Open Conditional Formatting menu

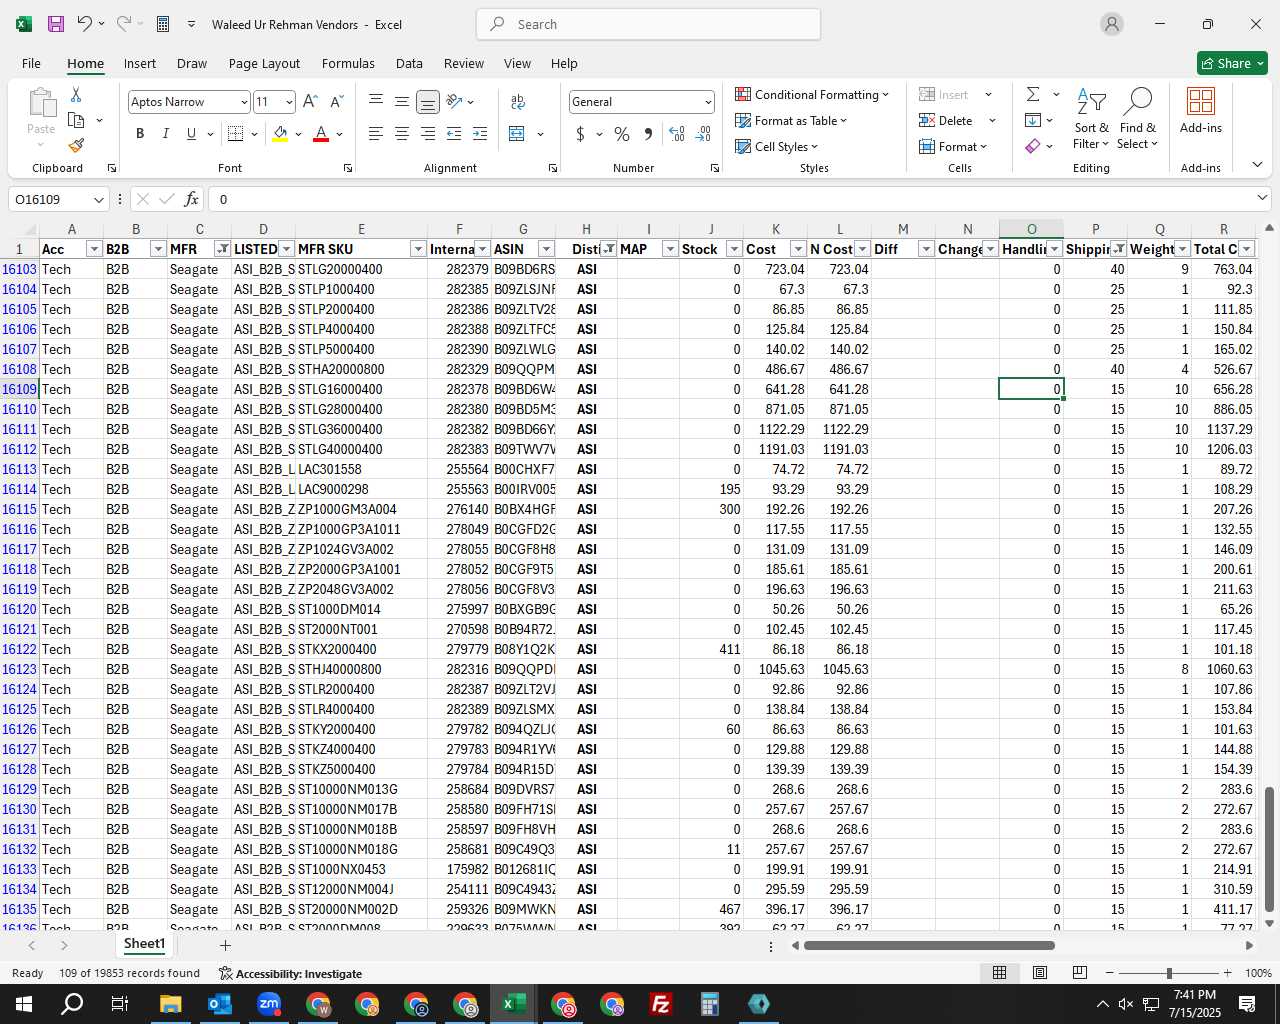(812, 94)
